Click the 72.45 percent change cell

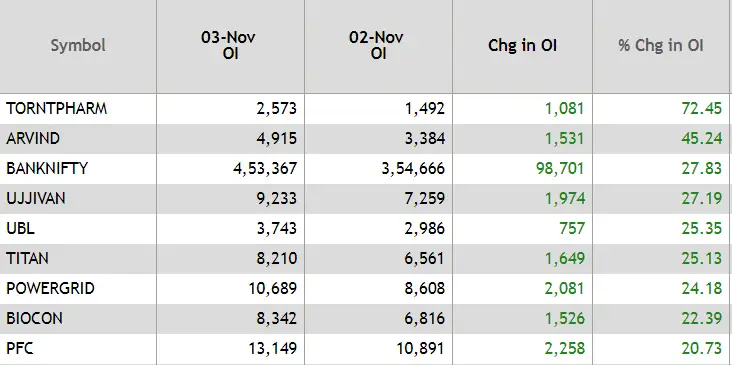[702, 109]
